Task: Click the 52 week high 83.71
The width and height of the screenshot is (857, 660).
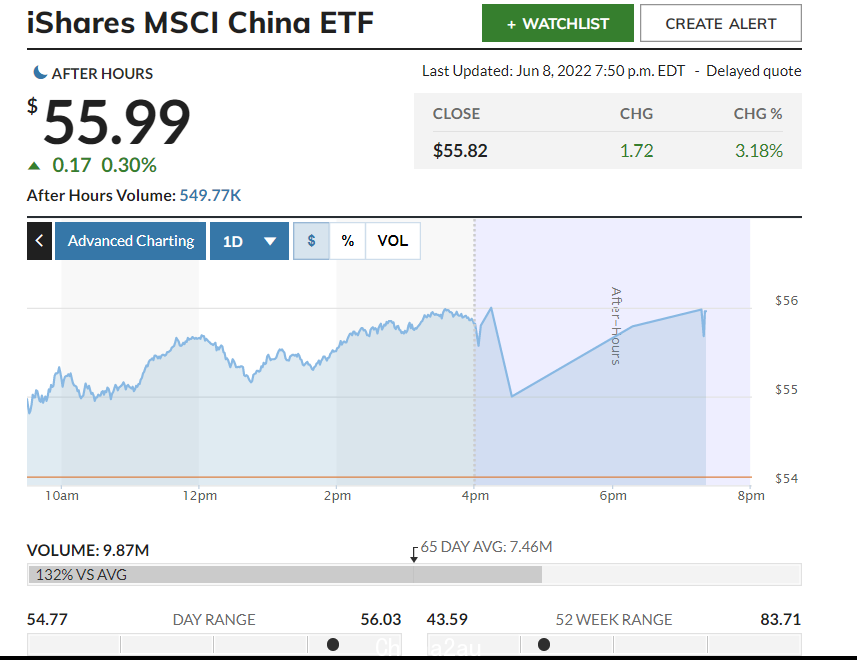Action: (x=780, y=620)
